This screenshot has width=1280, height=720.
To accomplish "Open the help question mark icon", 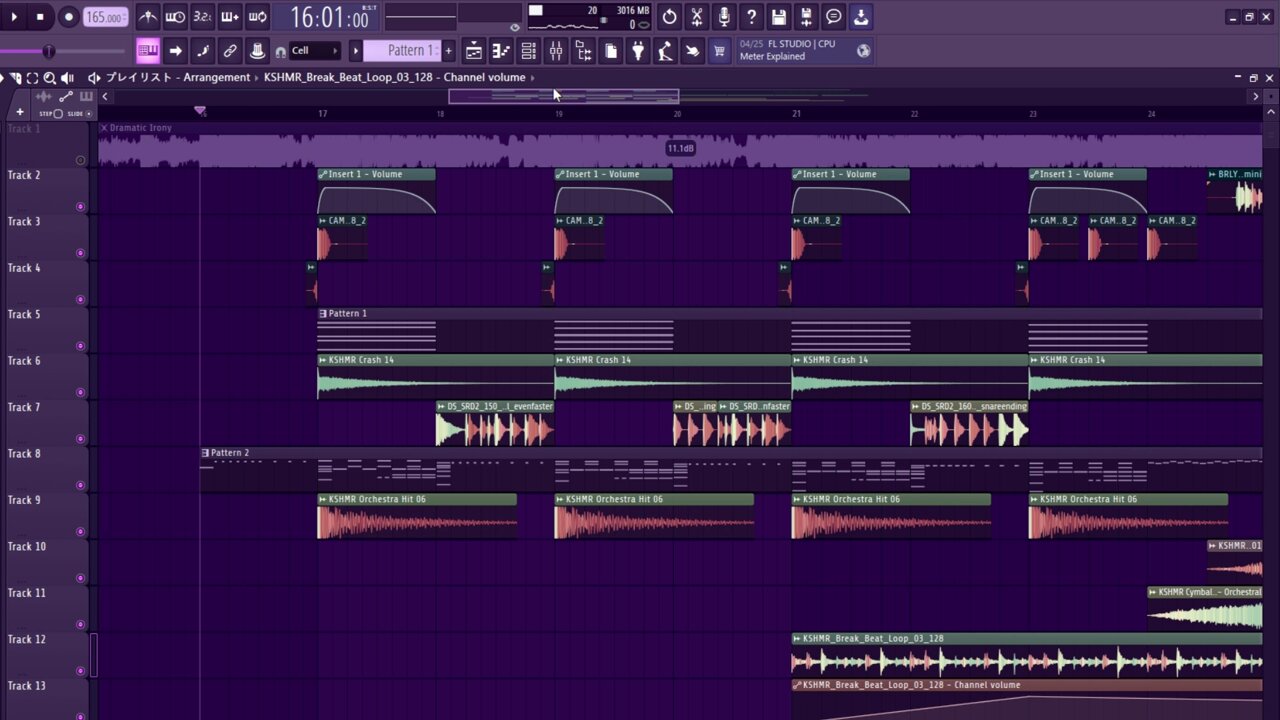I will click(x=751, y=16).
